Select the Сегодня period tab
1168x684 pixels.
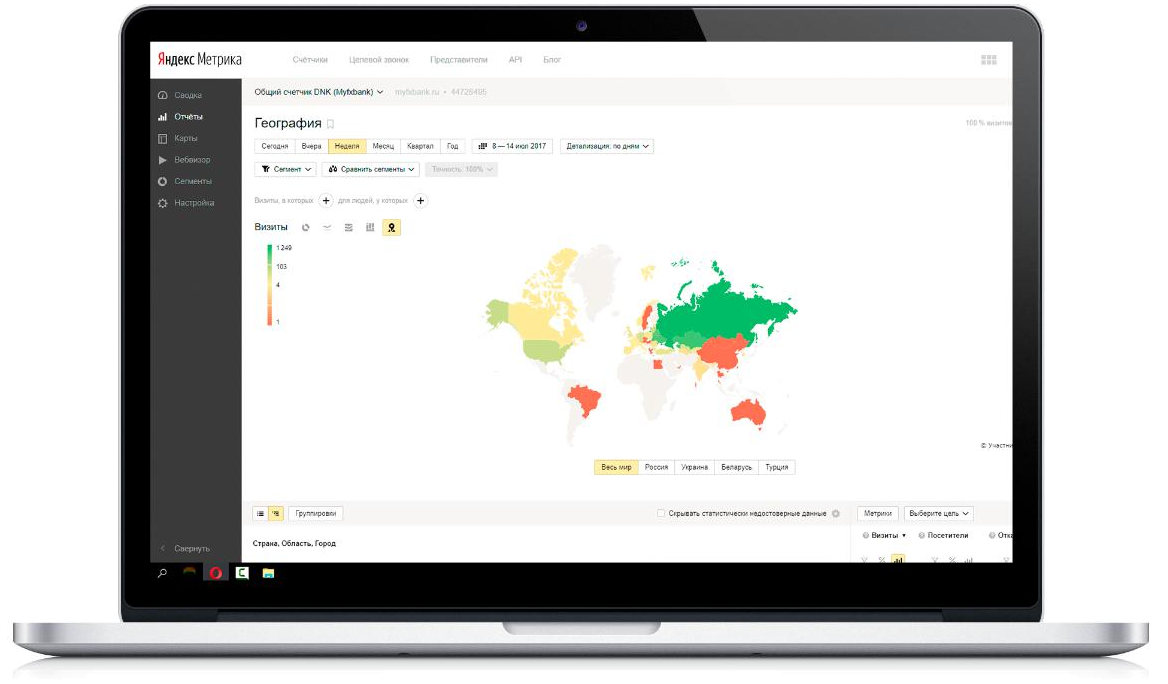click(275, 146)
